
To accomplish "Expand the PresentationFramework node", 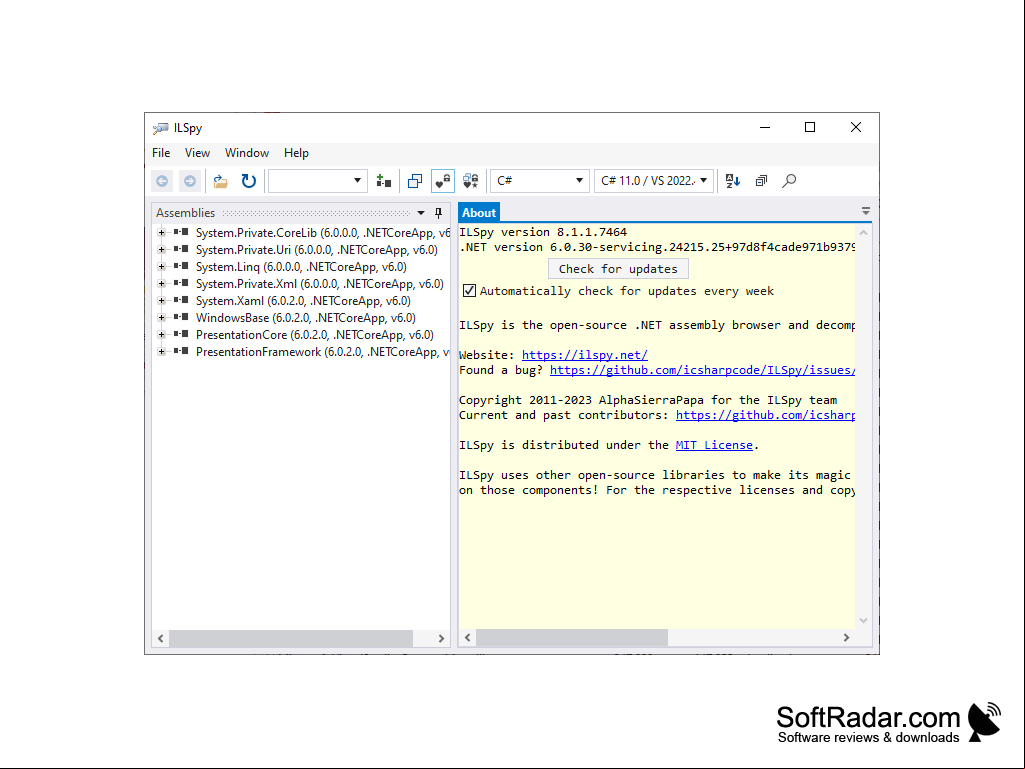I will [x=161, y=351].
